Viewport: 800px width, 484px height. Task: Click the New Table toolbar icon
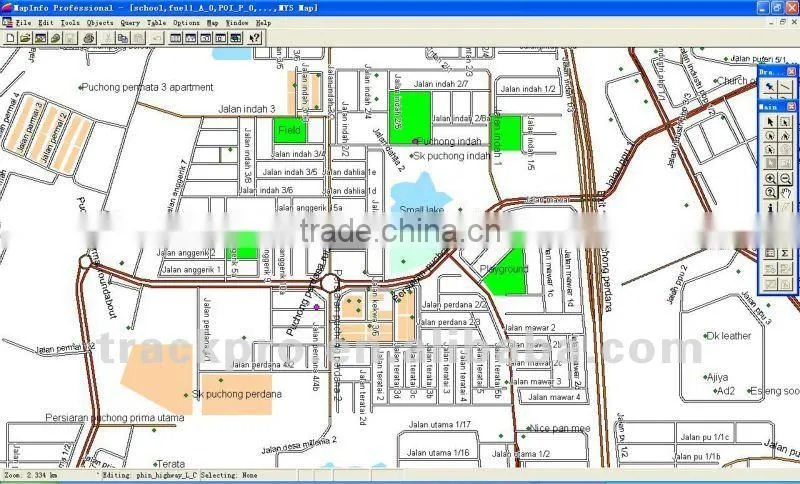click(x=11, y=38)
